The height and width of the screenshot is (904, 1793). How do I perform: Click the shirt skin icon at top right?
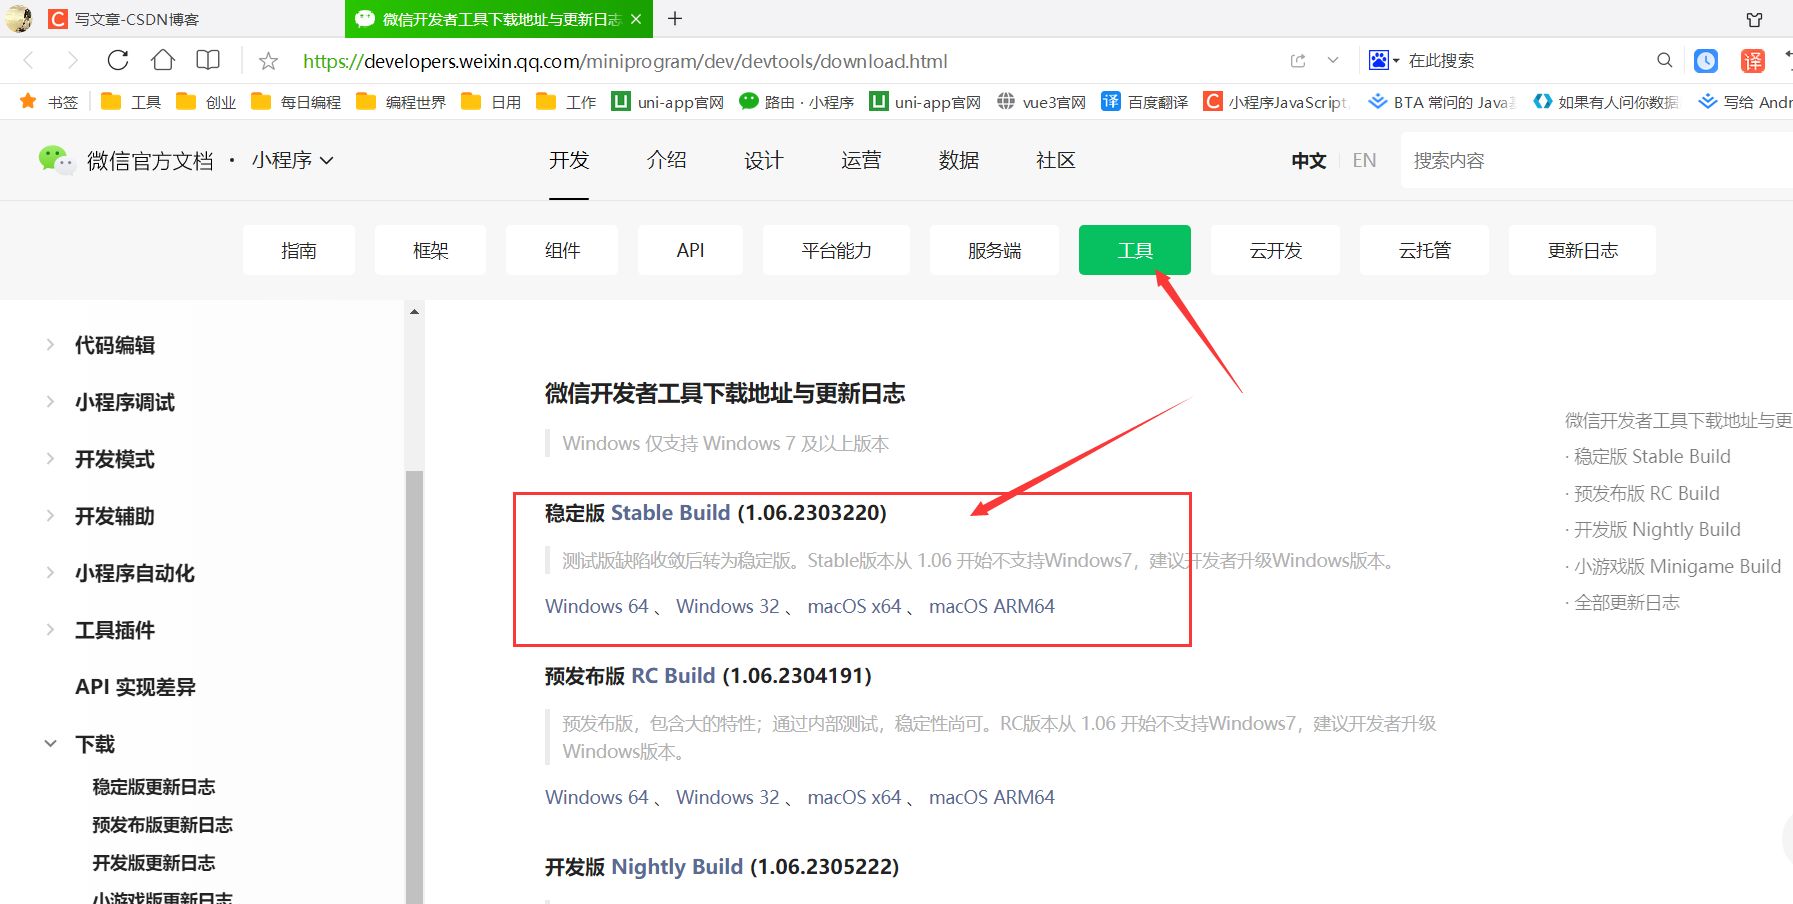click(x=1754, y=19)
